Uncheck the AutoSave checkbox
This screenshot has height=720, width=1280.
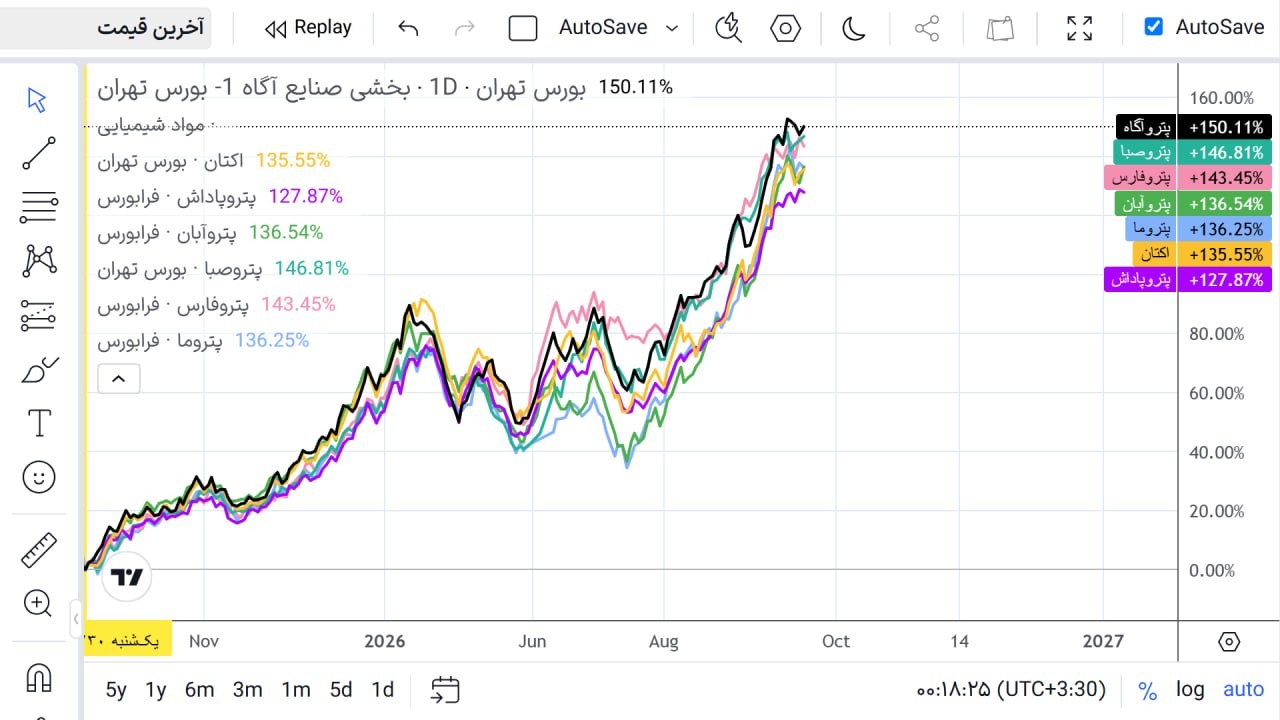coord(1154,27)
